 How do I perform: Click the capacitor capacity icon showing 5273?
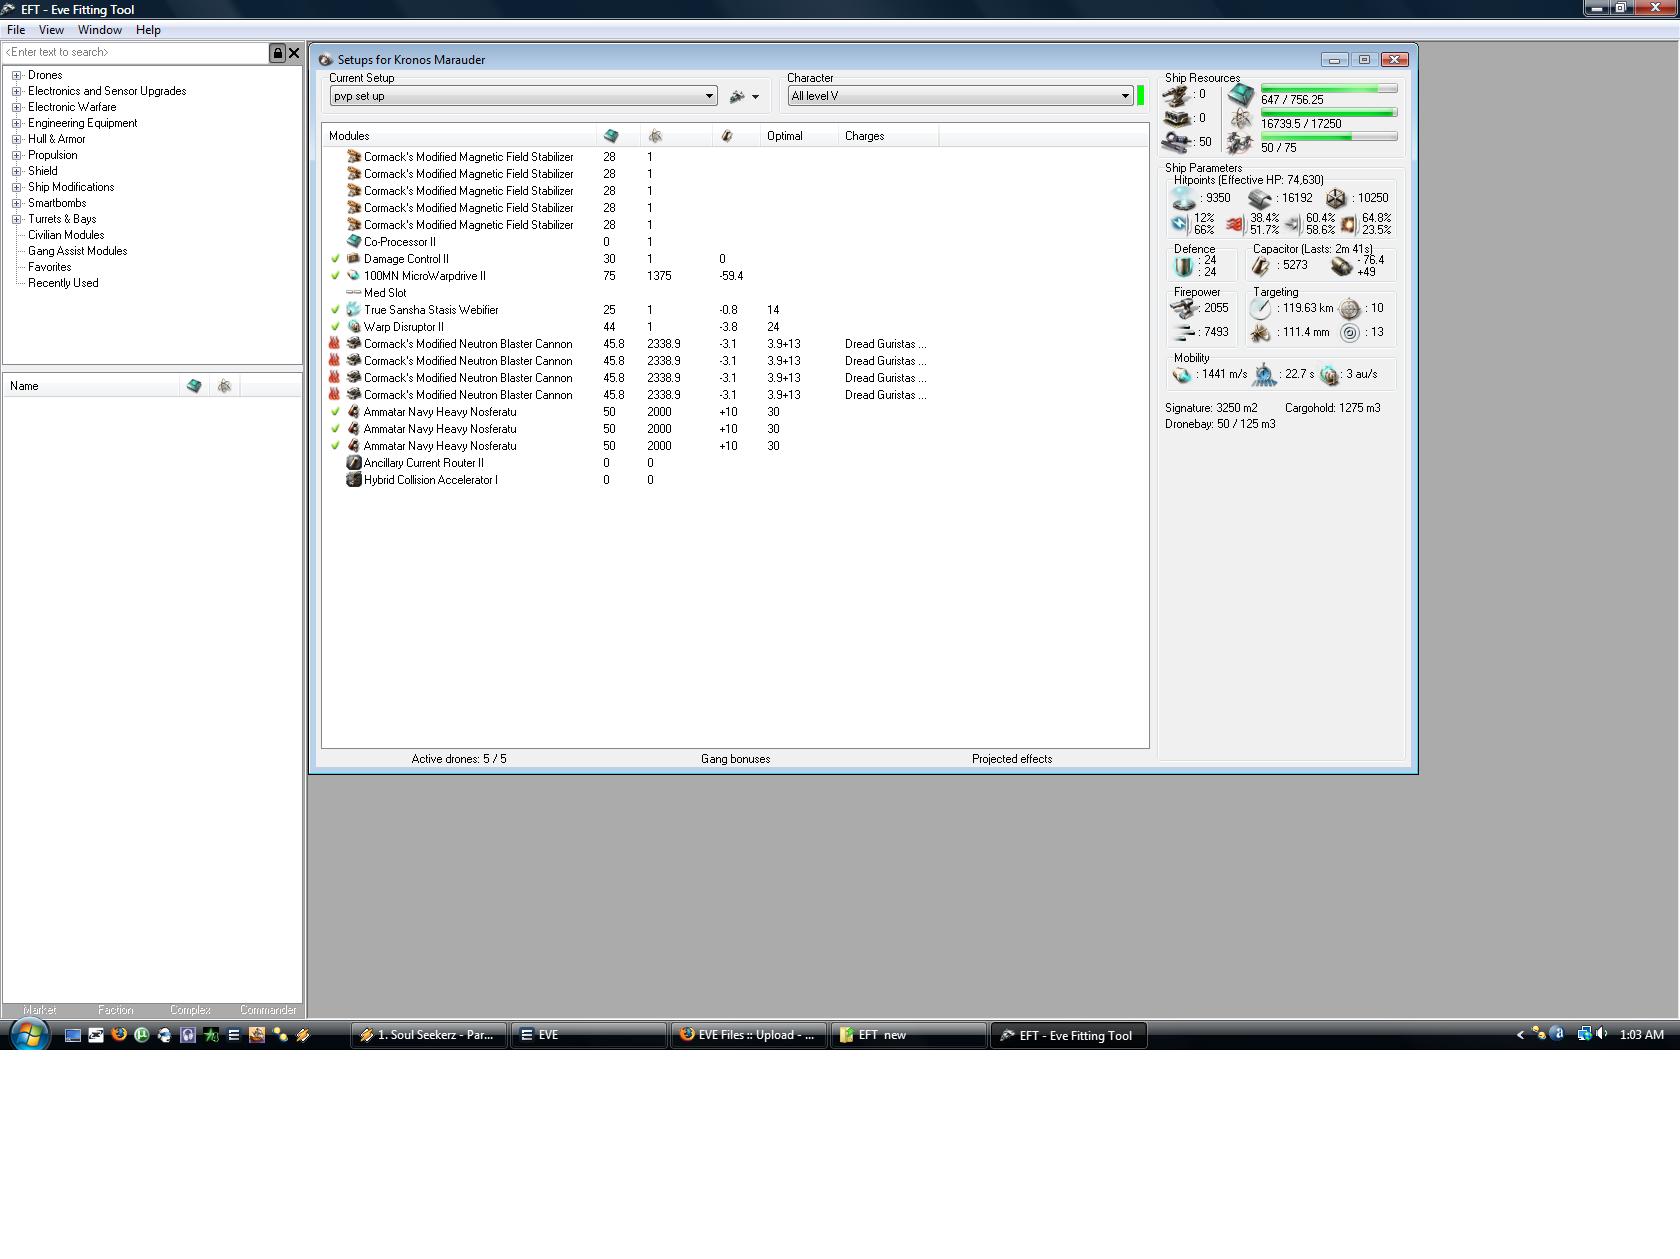pos(1261,266)
